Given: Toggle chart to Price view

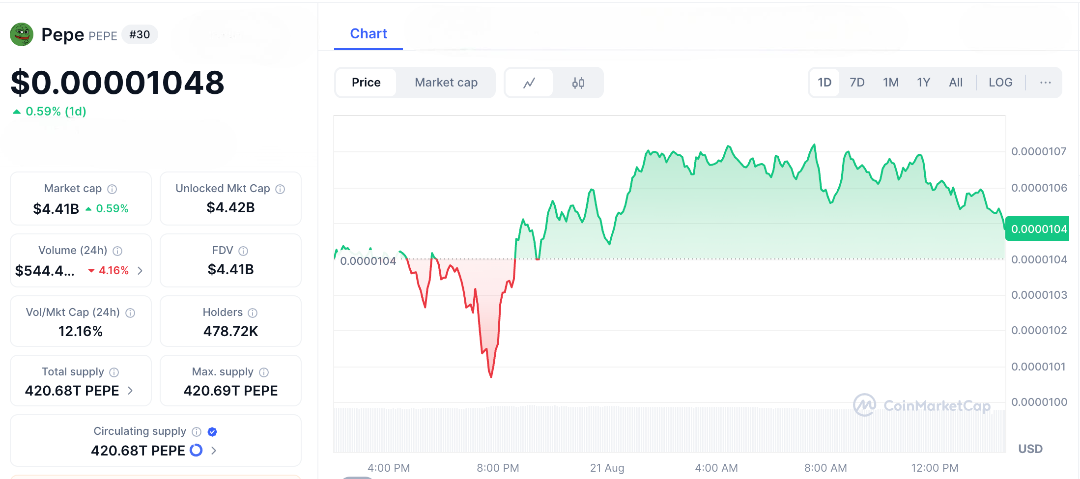Looking at the screenshot, I should click(366, 83).
